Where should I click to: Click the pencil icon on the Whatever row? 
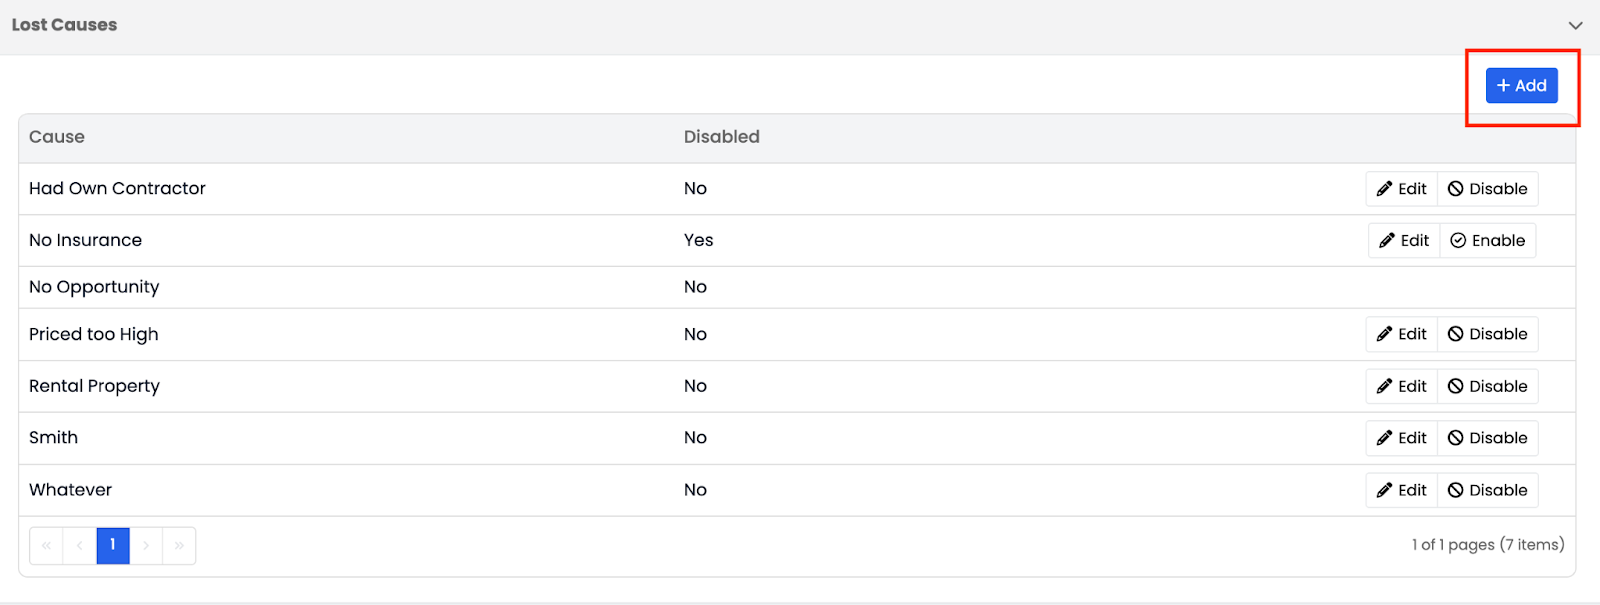pyautogui.click(x=1387, y=490)
